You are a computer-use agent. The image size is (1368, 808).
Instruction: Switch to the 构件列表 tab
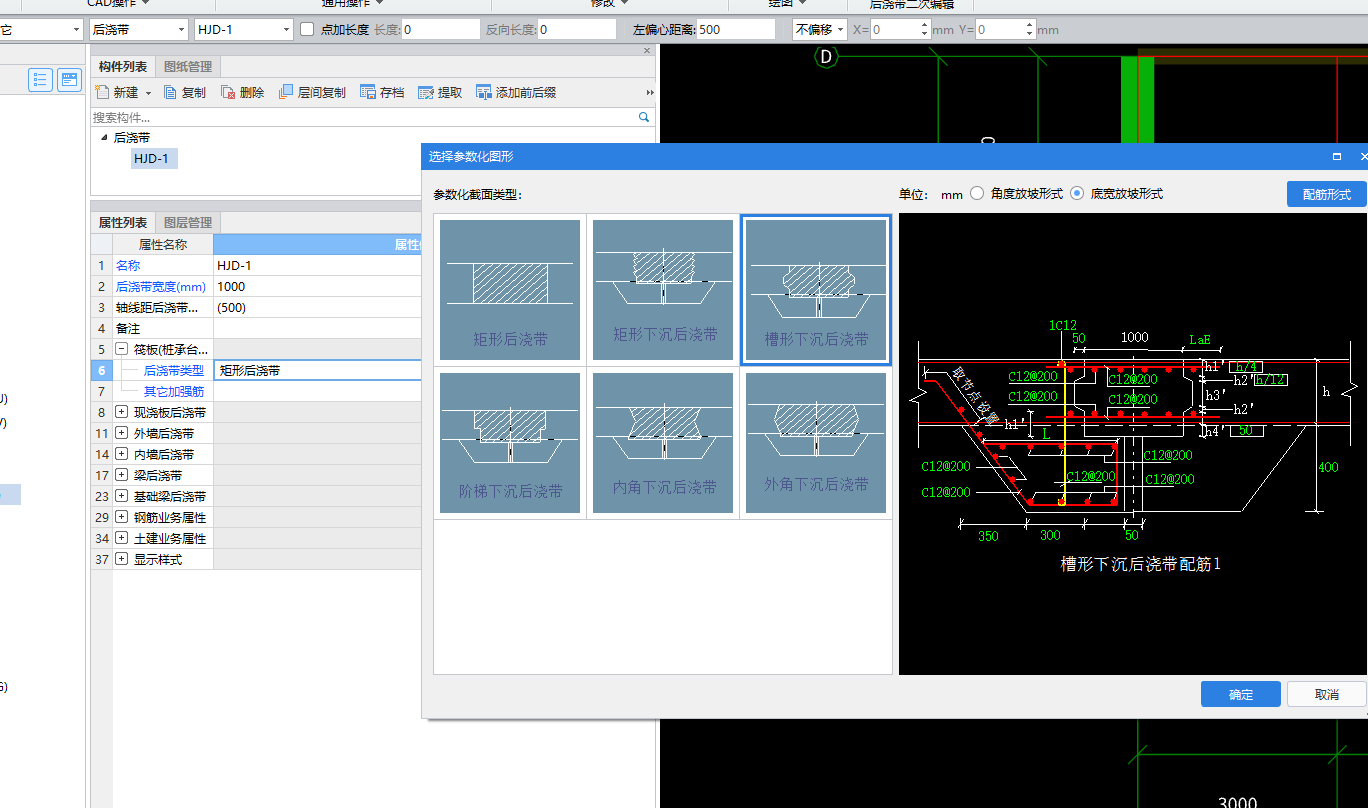tap(123, 67)
